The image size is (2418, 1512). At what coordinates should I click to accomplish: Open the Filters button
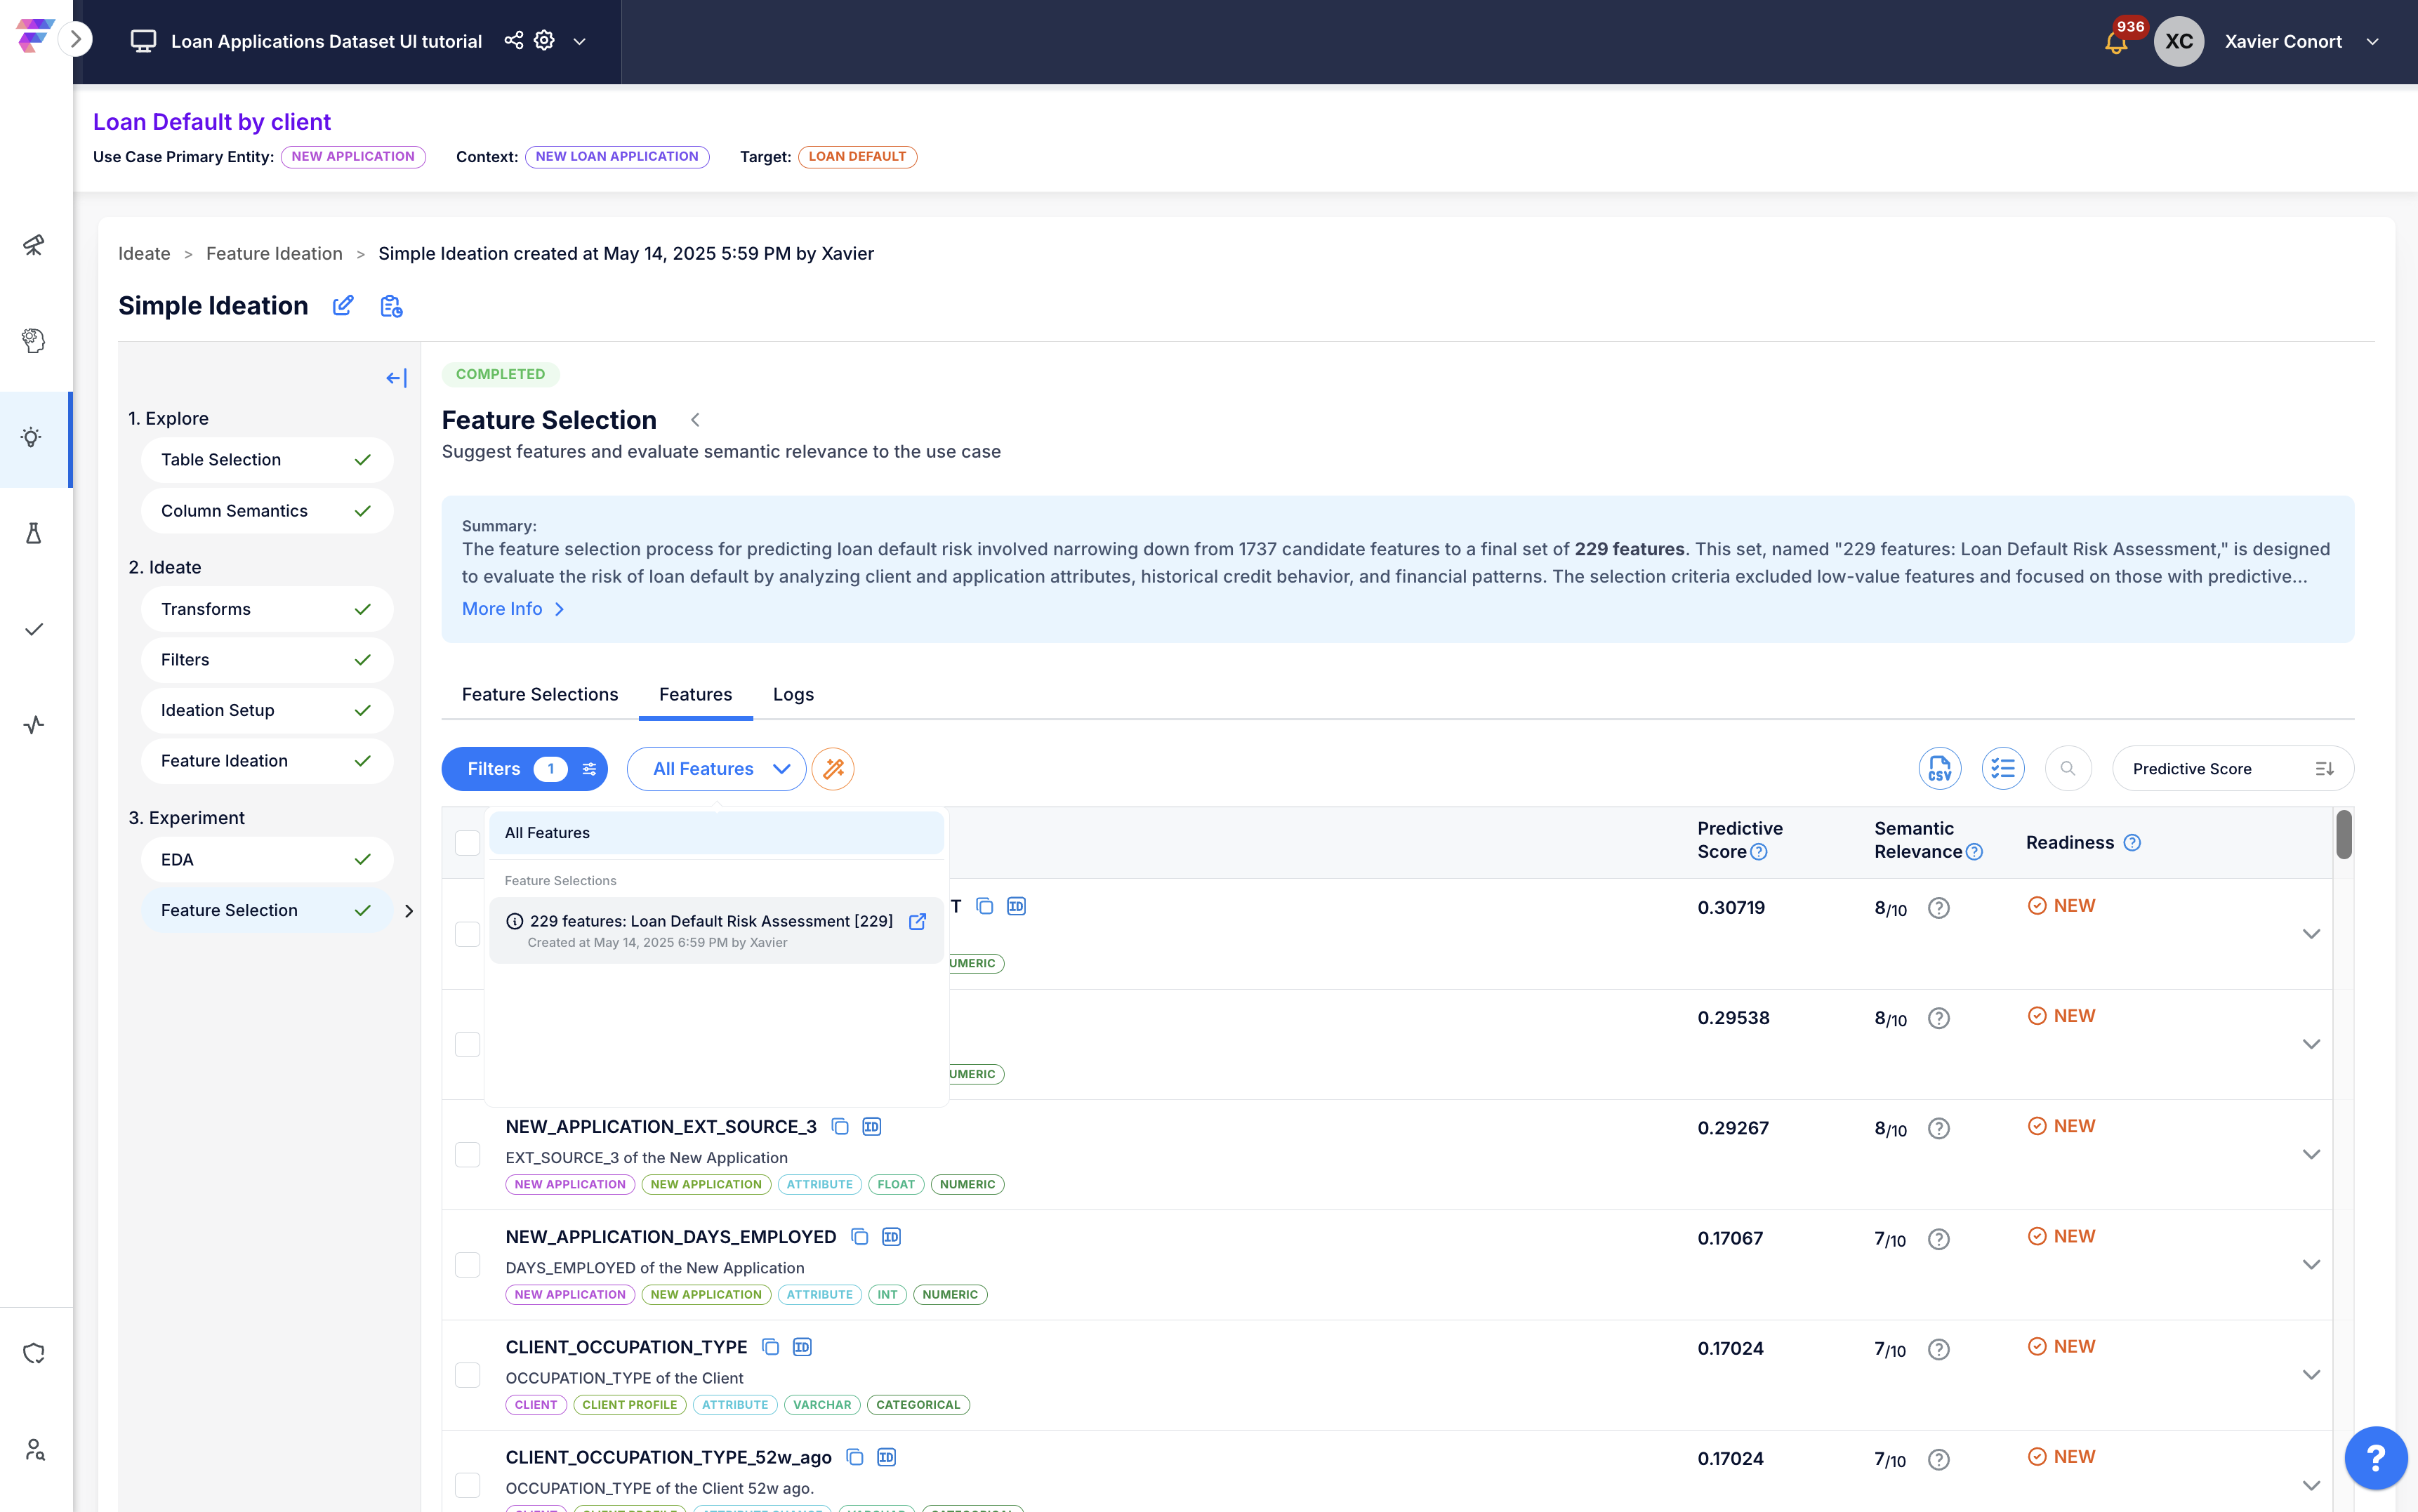[524, 768]
